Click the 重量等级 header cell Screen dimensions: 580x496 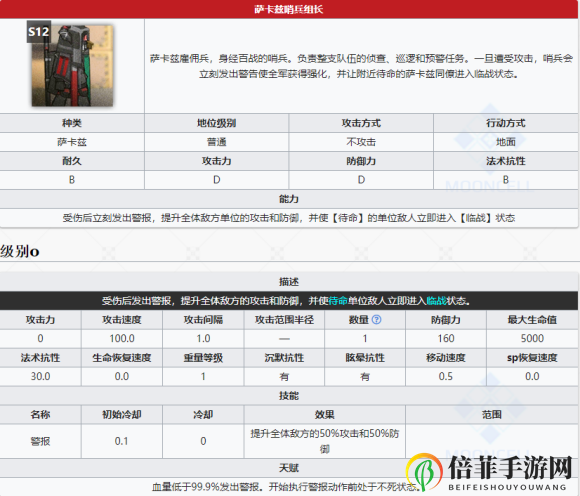click(203, 358)
